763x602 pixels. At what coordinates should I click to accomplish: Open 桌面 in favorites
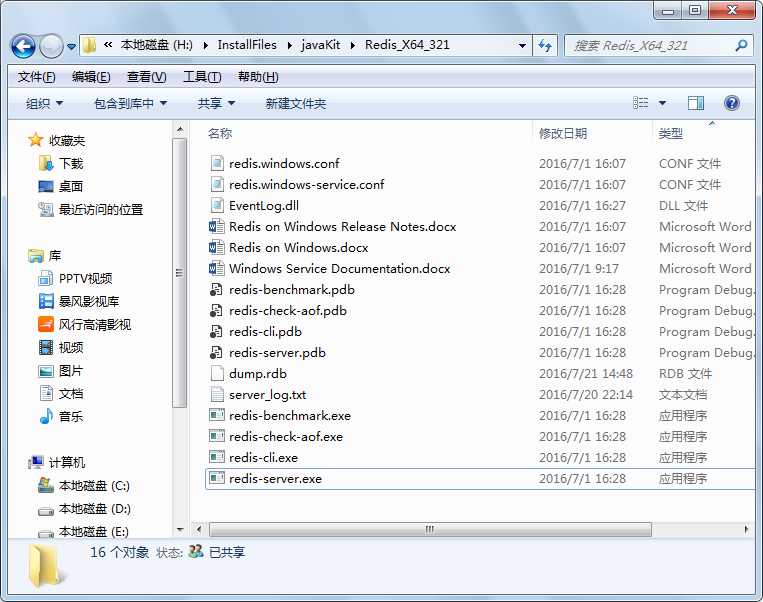pyautogui.click(x=61, y=186)
